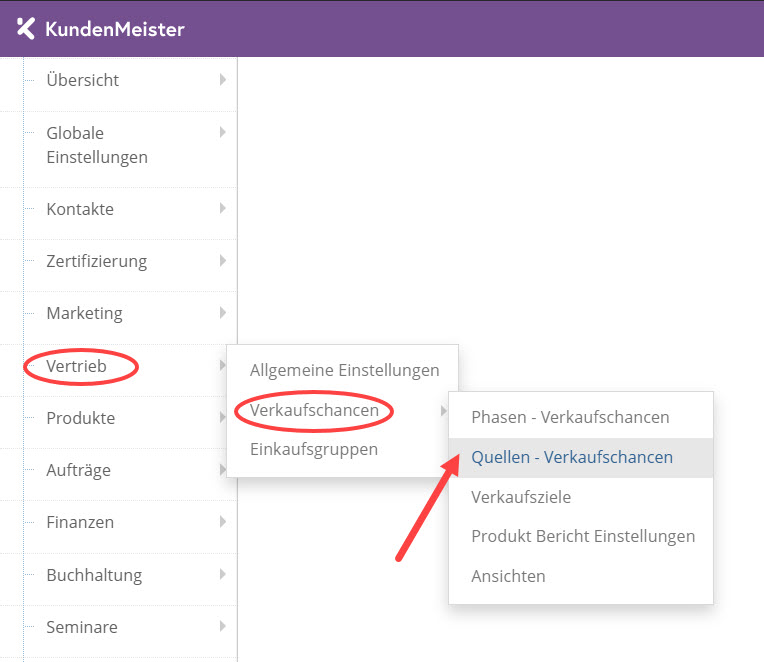Open the Übersicht menu entry

pos(82,80)
